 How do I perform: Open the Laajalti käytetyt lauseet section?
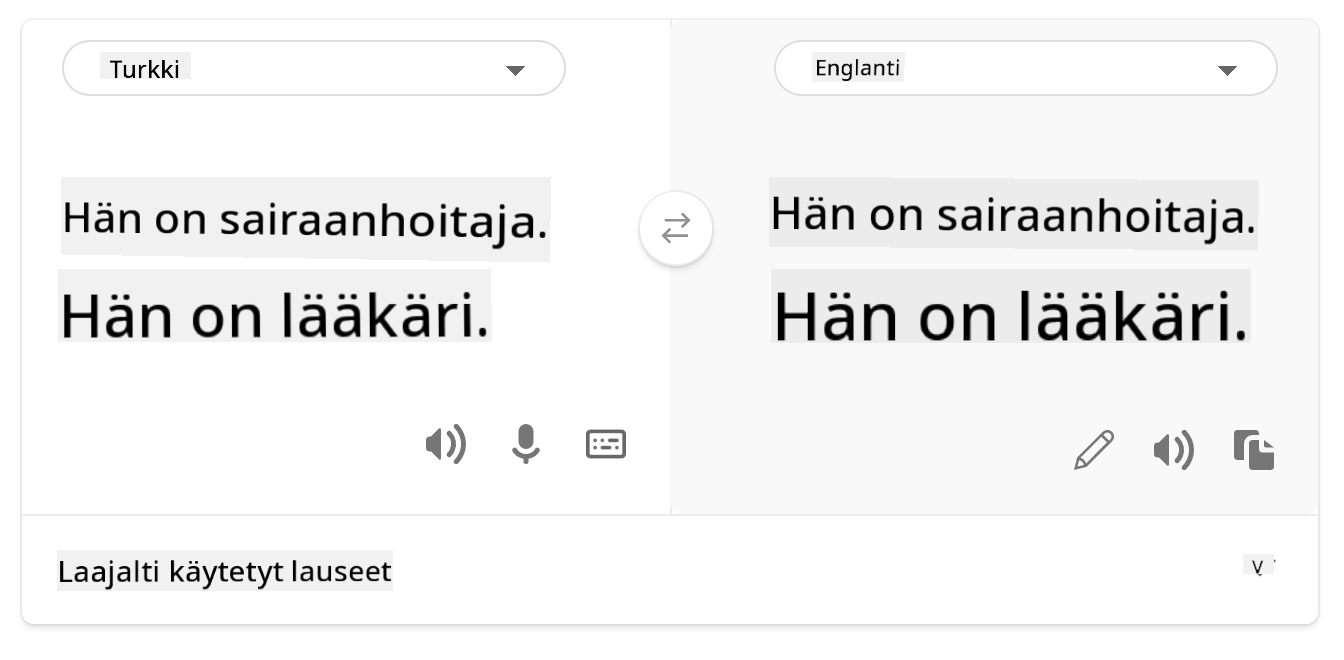[225, 572]
